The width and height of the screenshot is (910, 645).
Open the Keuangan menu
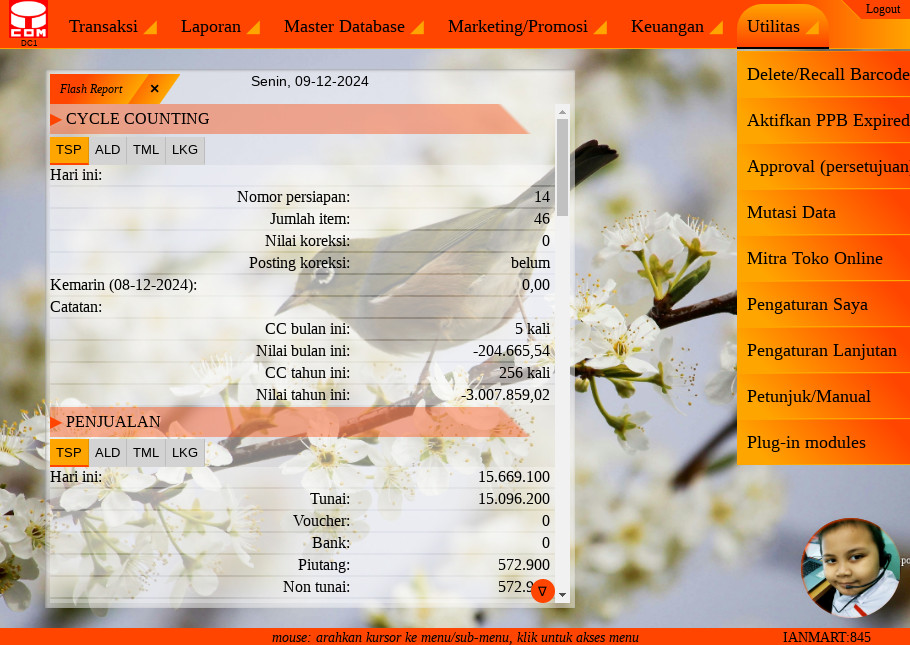(675, 27)
